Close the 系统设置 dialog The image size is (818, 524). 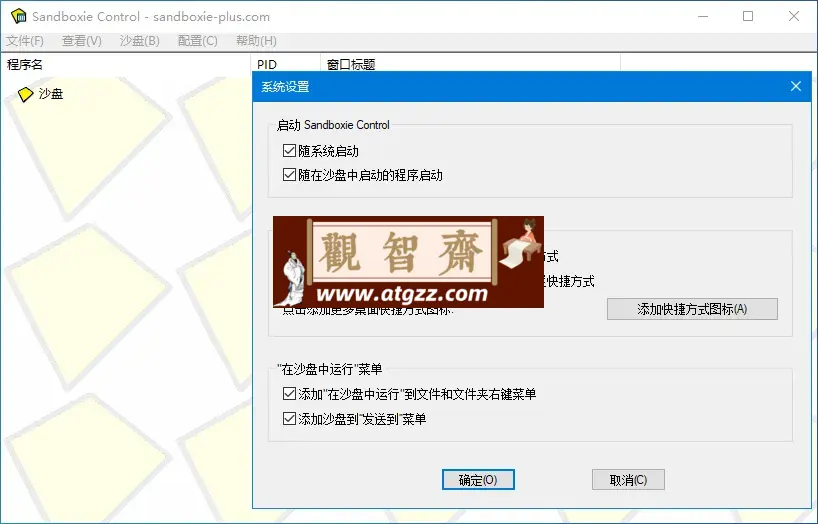click(796, 86)
